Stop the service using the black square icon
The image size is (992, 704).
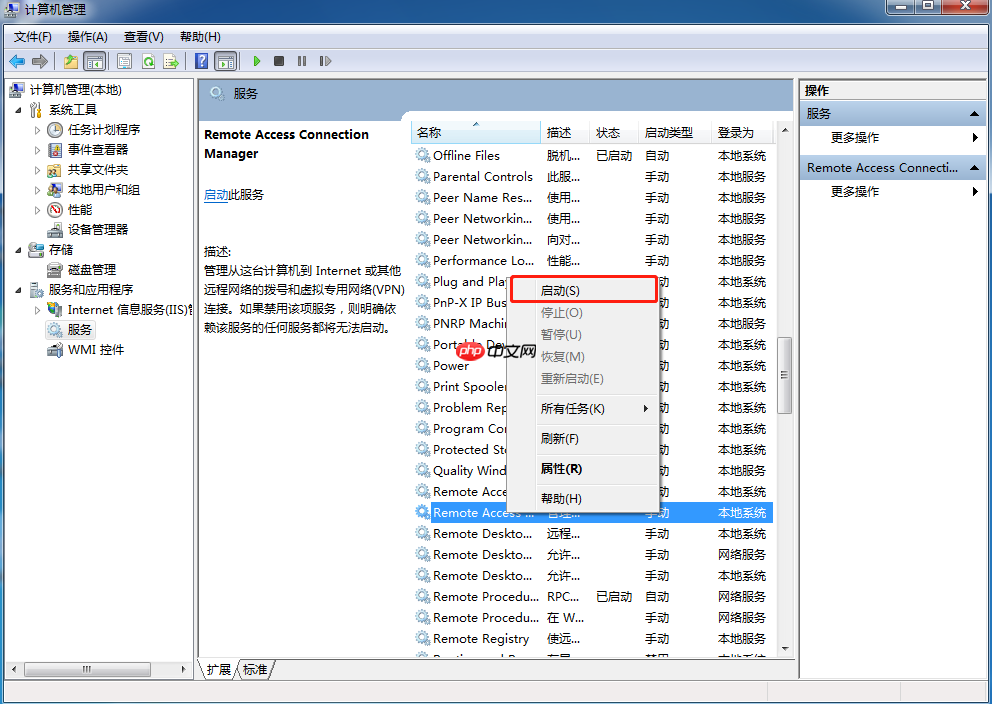click(280, 61)
